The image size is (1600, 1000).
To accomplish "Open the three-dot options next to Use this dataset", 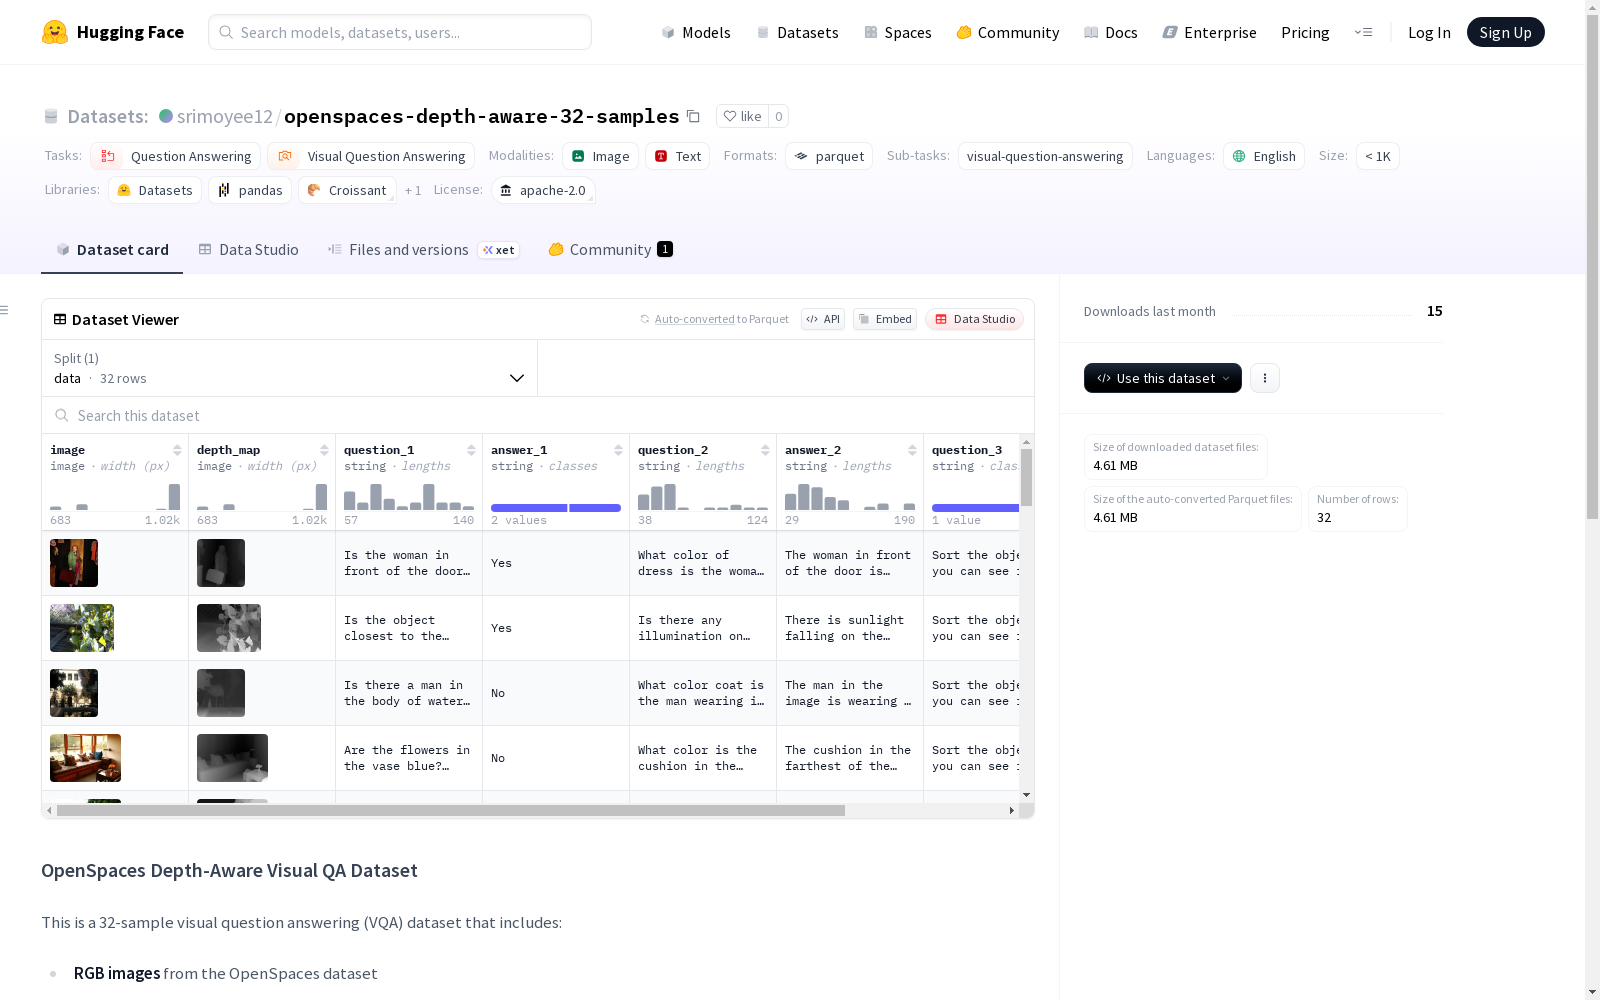I will 1265,378.
